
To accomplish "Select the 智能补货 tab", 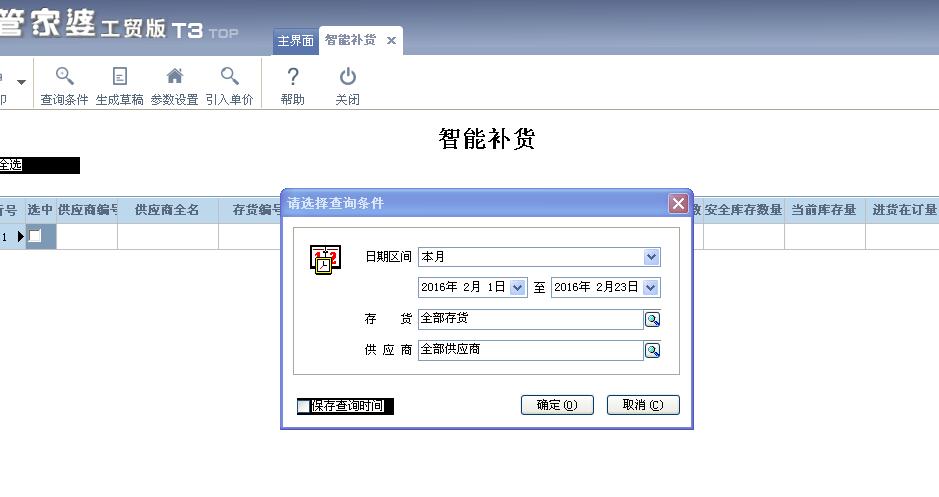I will [x=350, y=41].
